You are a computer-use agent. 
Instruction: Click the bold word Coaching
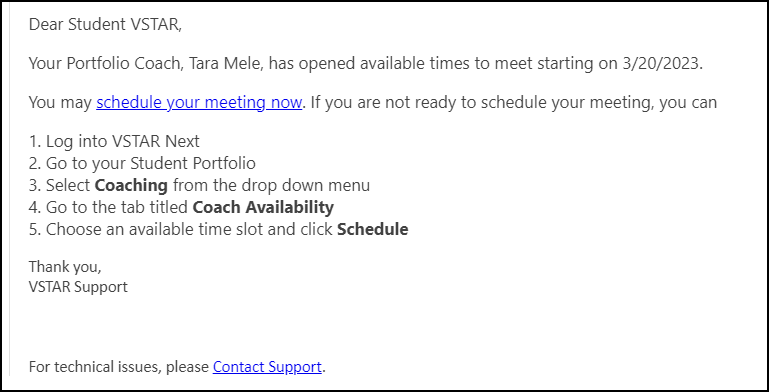coord(131,185)
